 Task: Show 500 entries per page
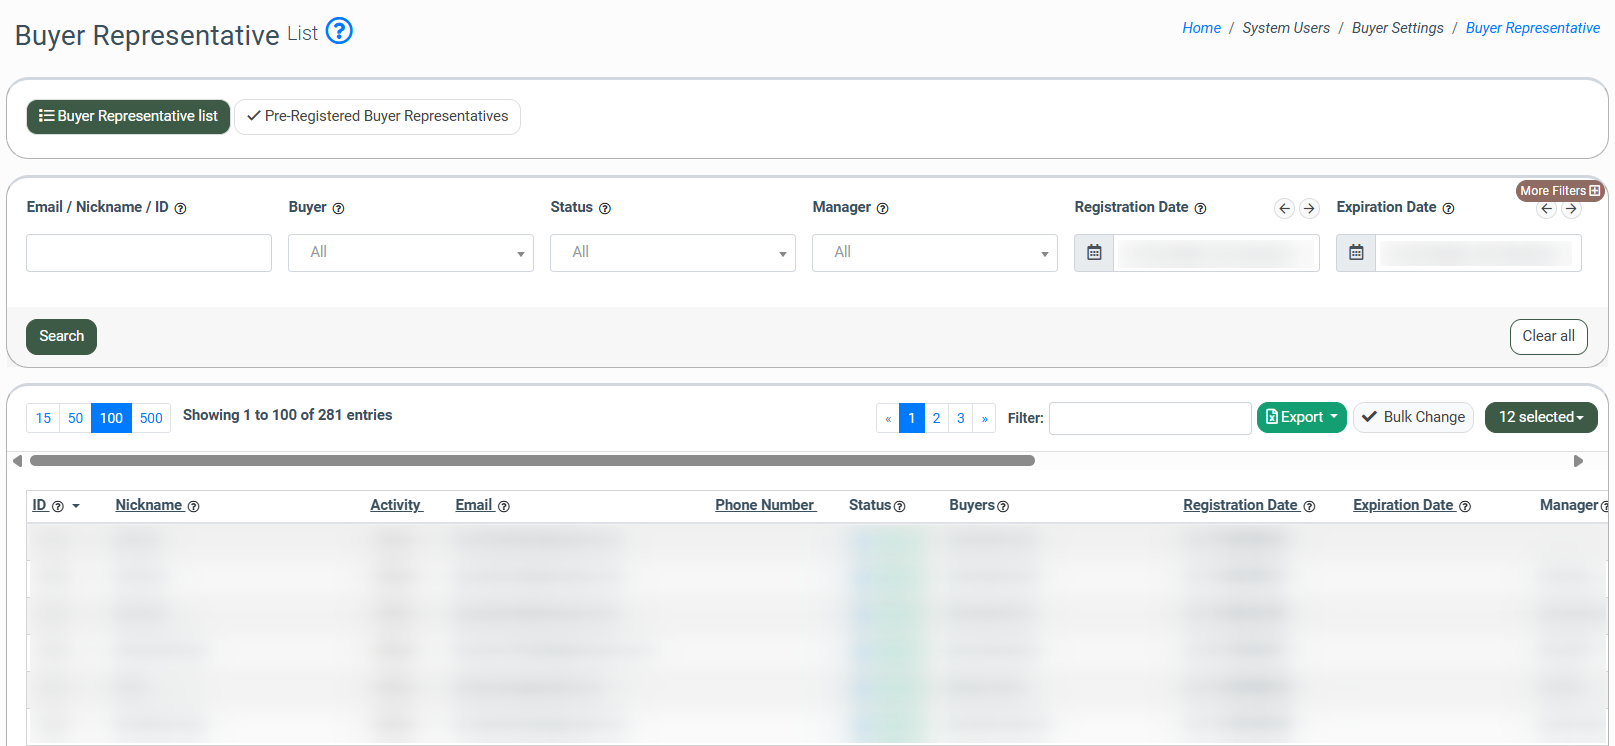pyautogui.click(x=151, y=418)
